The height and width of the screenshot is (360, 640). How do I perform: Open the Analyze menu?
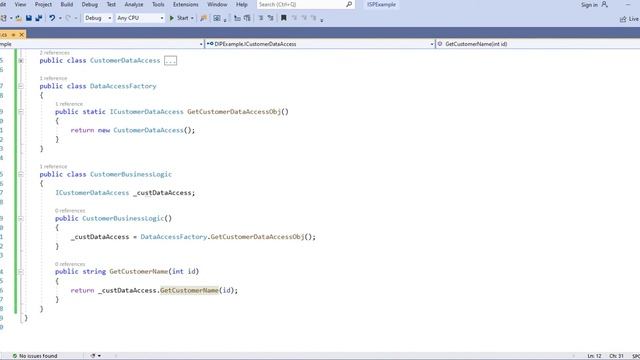(x=134, y=4)
